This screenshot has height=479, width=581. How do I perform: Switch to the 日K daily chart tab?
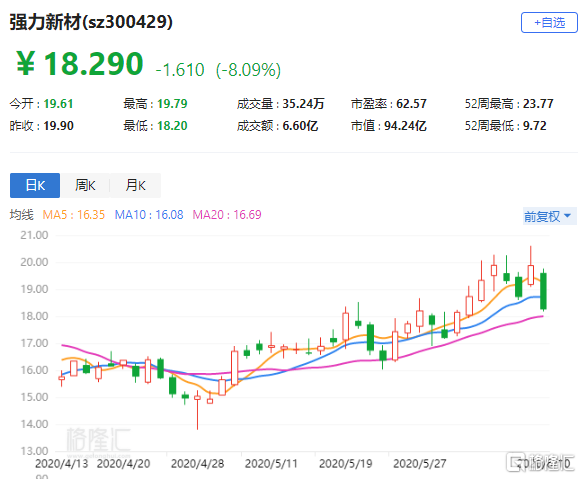point(35,185)
